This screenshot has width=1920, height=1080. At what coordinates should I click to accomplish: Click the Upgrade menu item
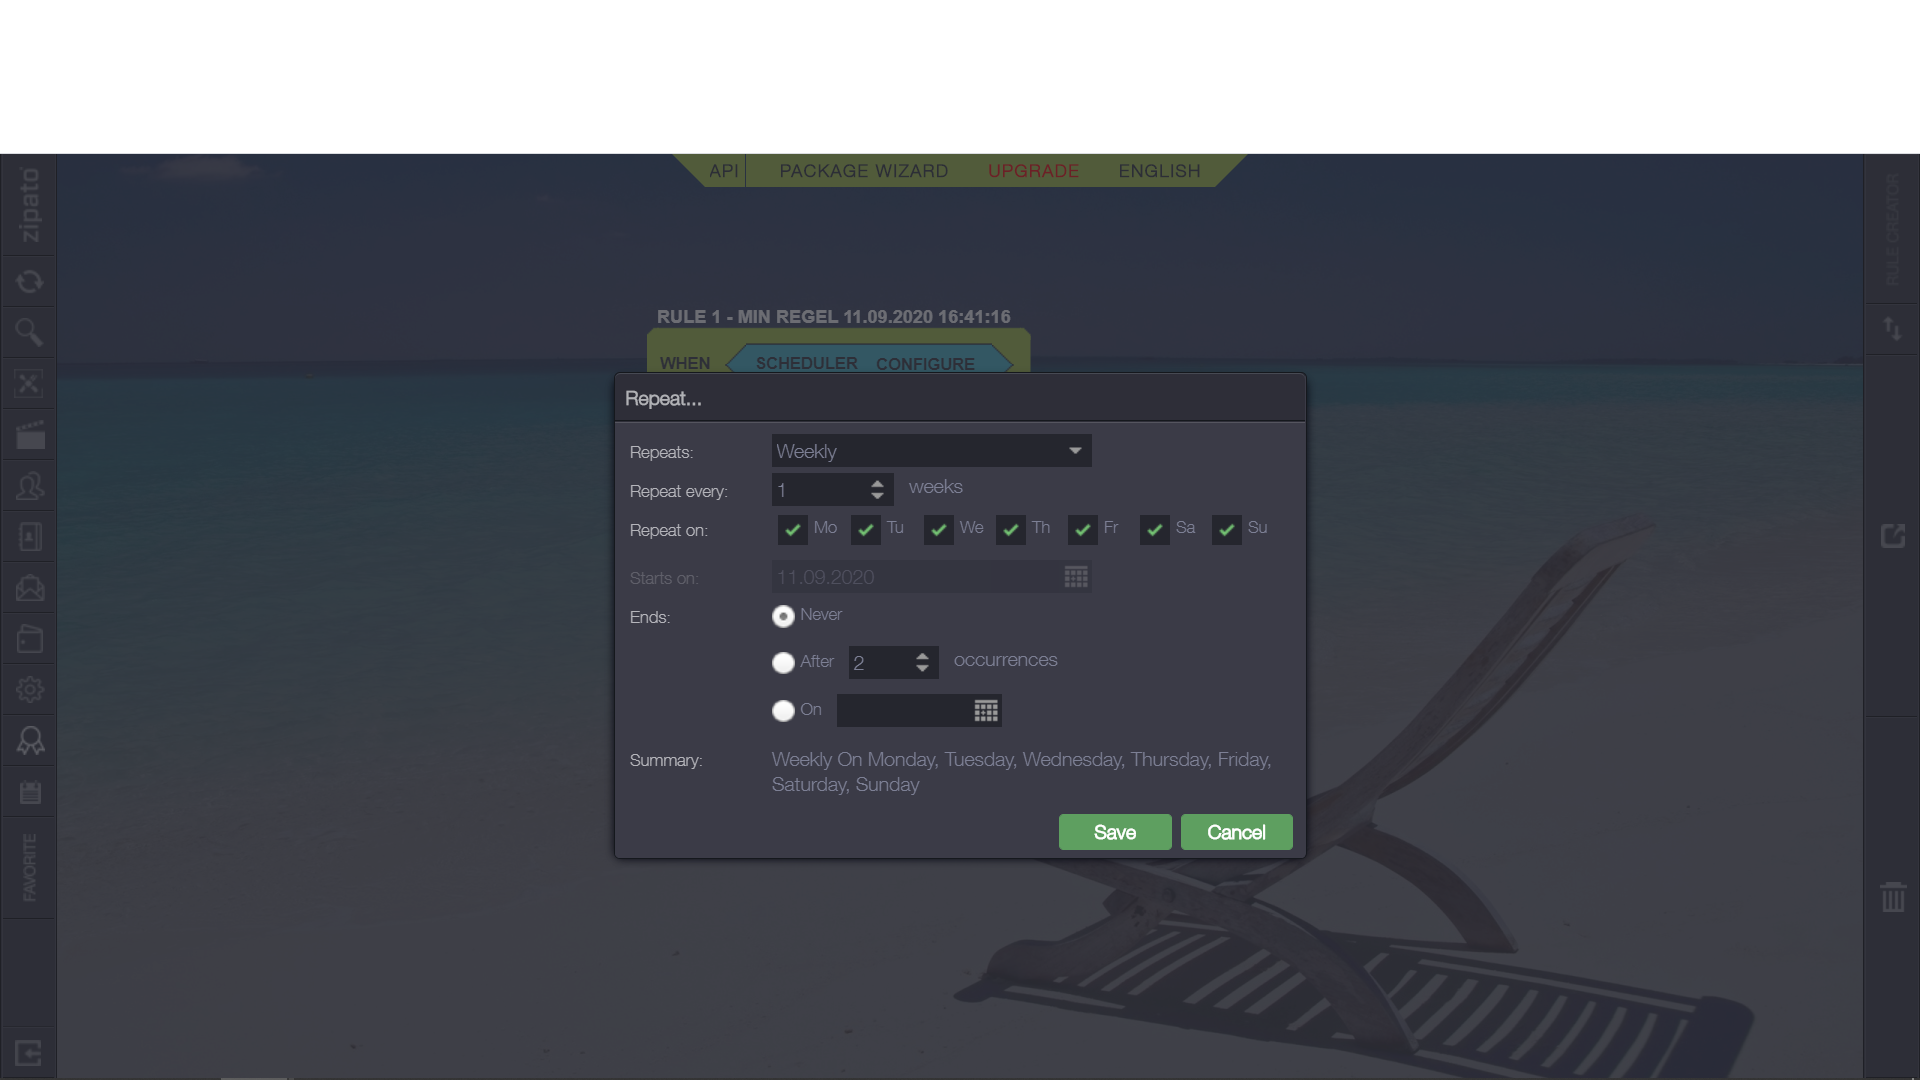pos(1033,171)
